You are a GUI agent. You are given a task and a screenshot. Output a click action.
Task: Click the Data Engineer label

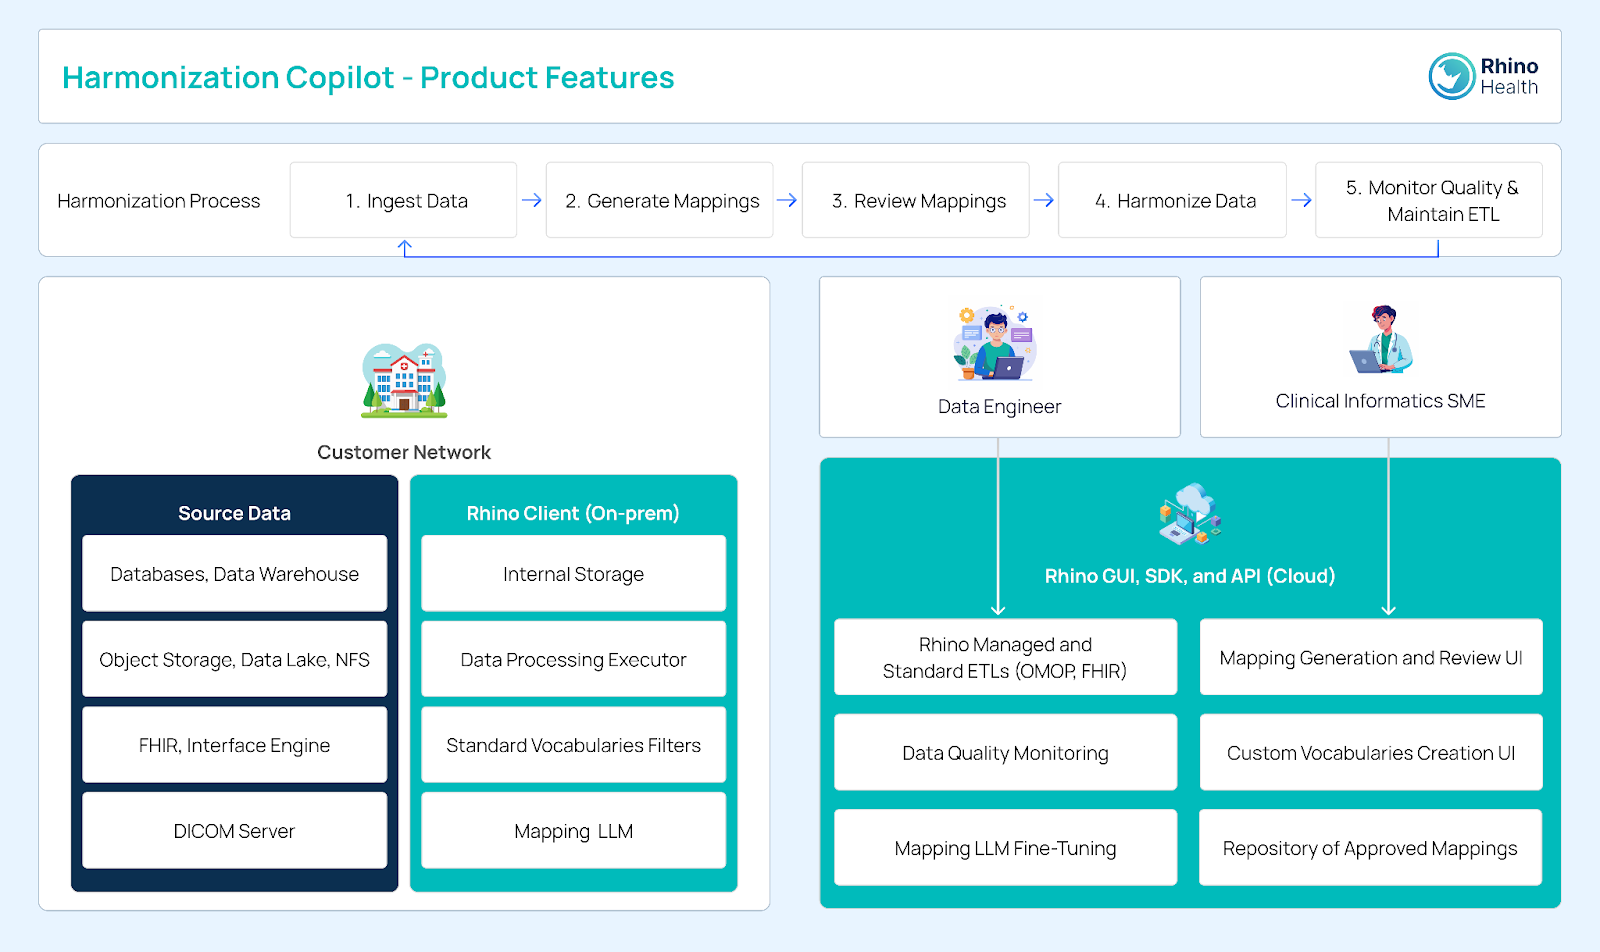[x=999, y=406]
